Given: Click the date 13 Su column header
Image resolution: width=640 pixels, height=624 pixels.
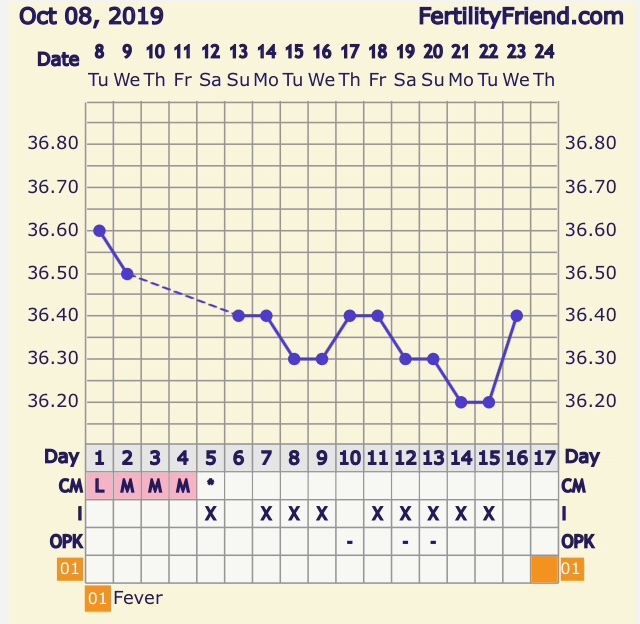Looking at the screenshot, I should (238, 65).
